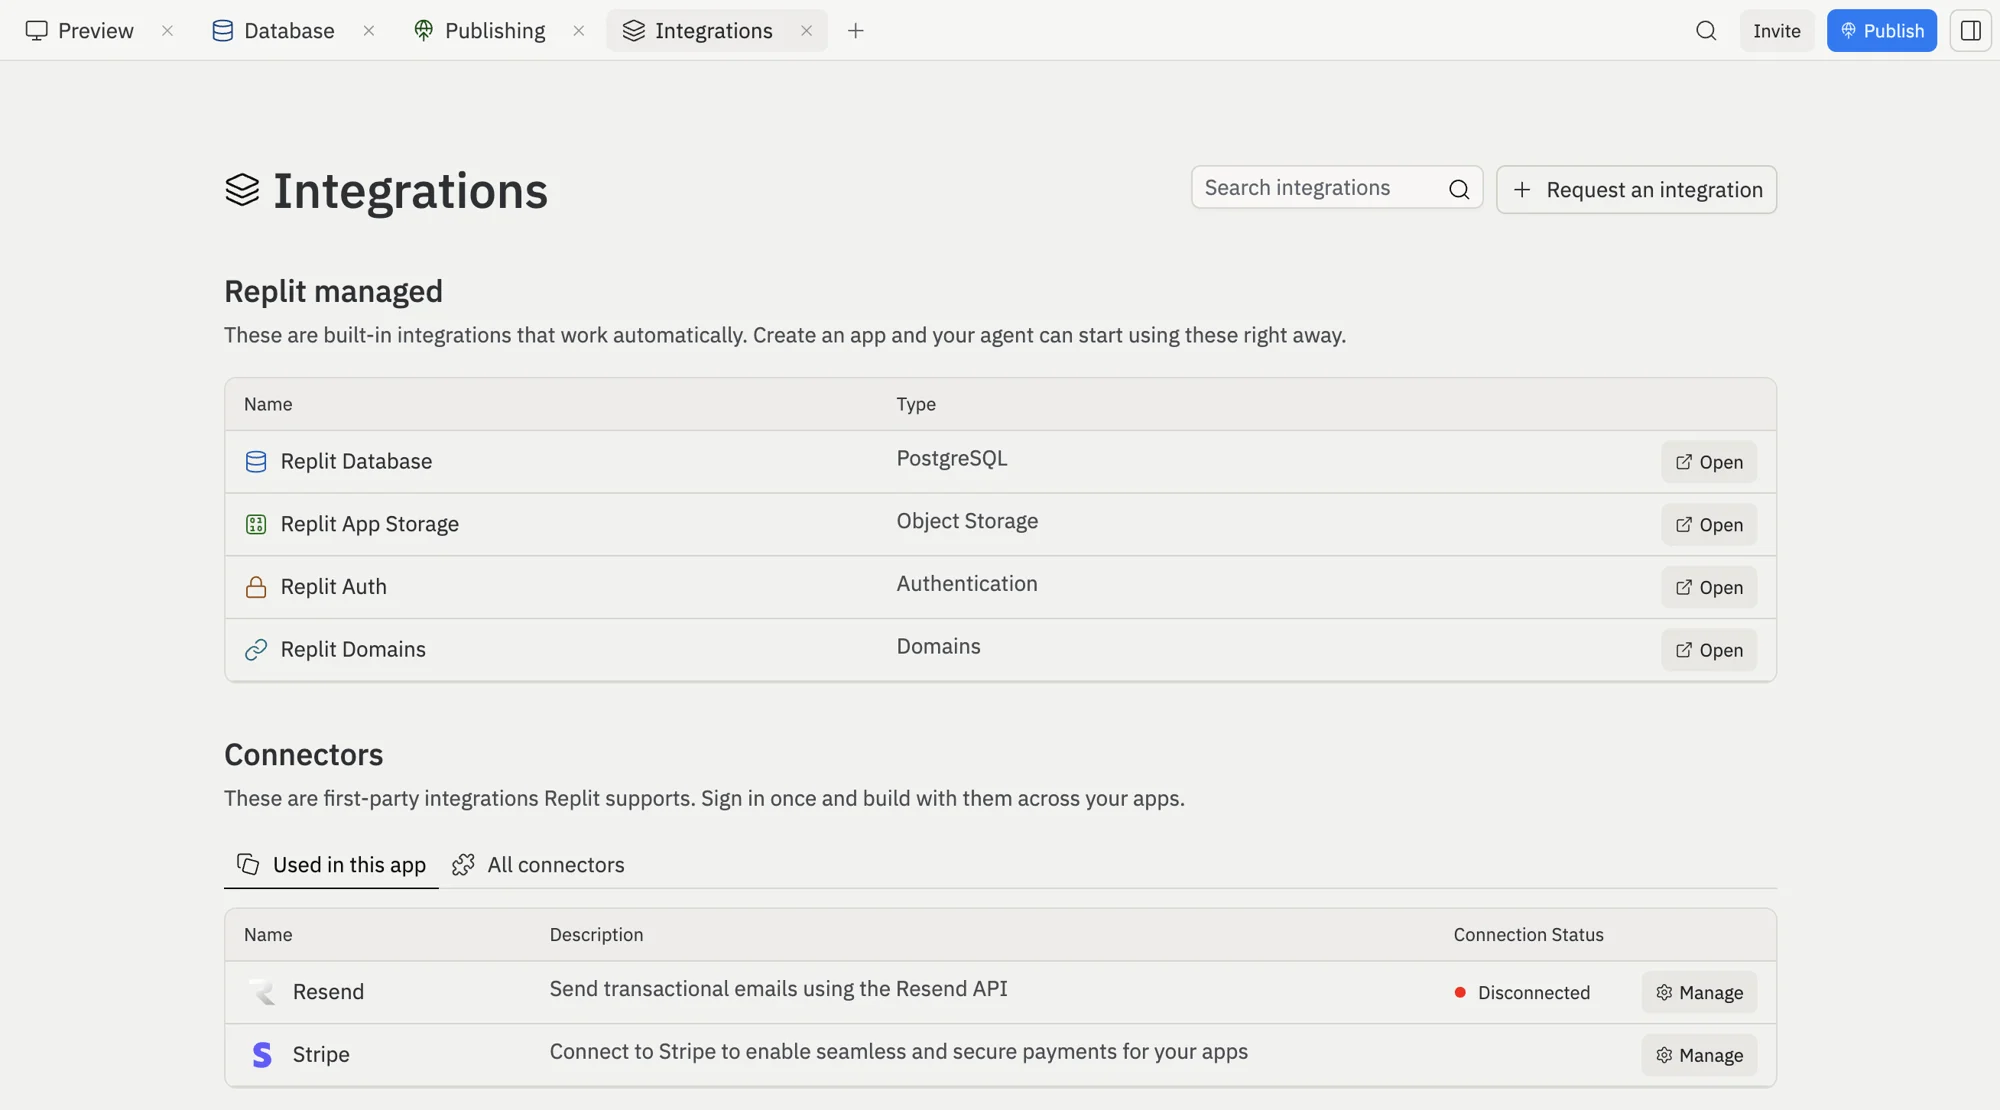Select the Used in this app tab
The height and width of the screenshot is (1110, 2000).
(331, 865)
